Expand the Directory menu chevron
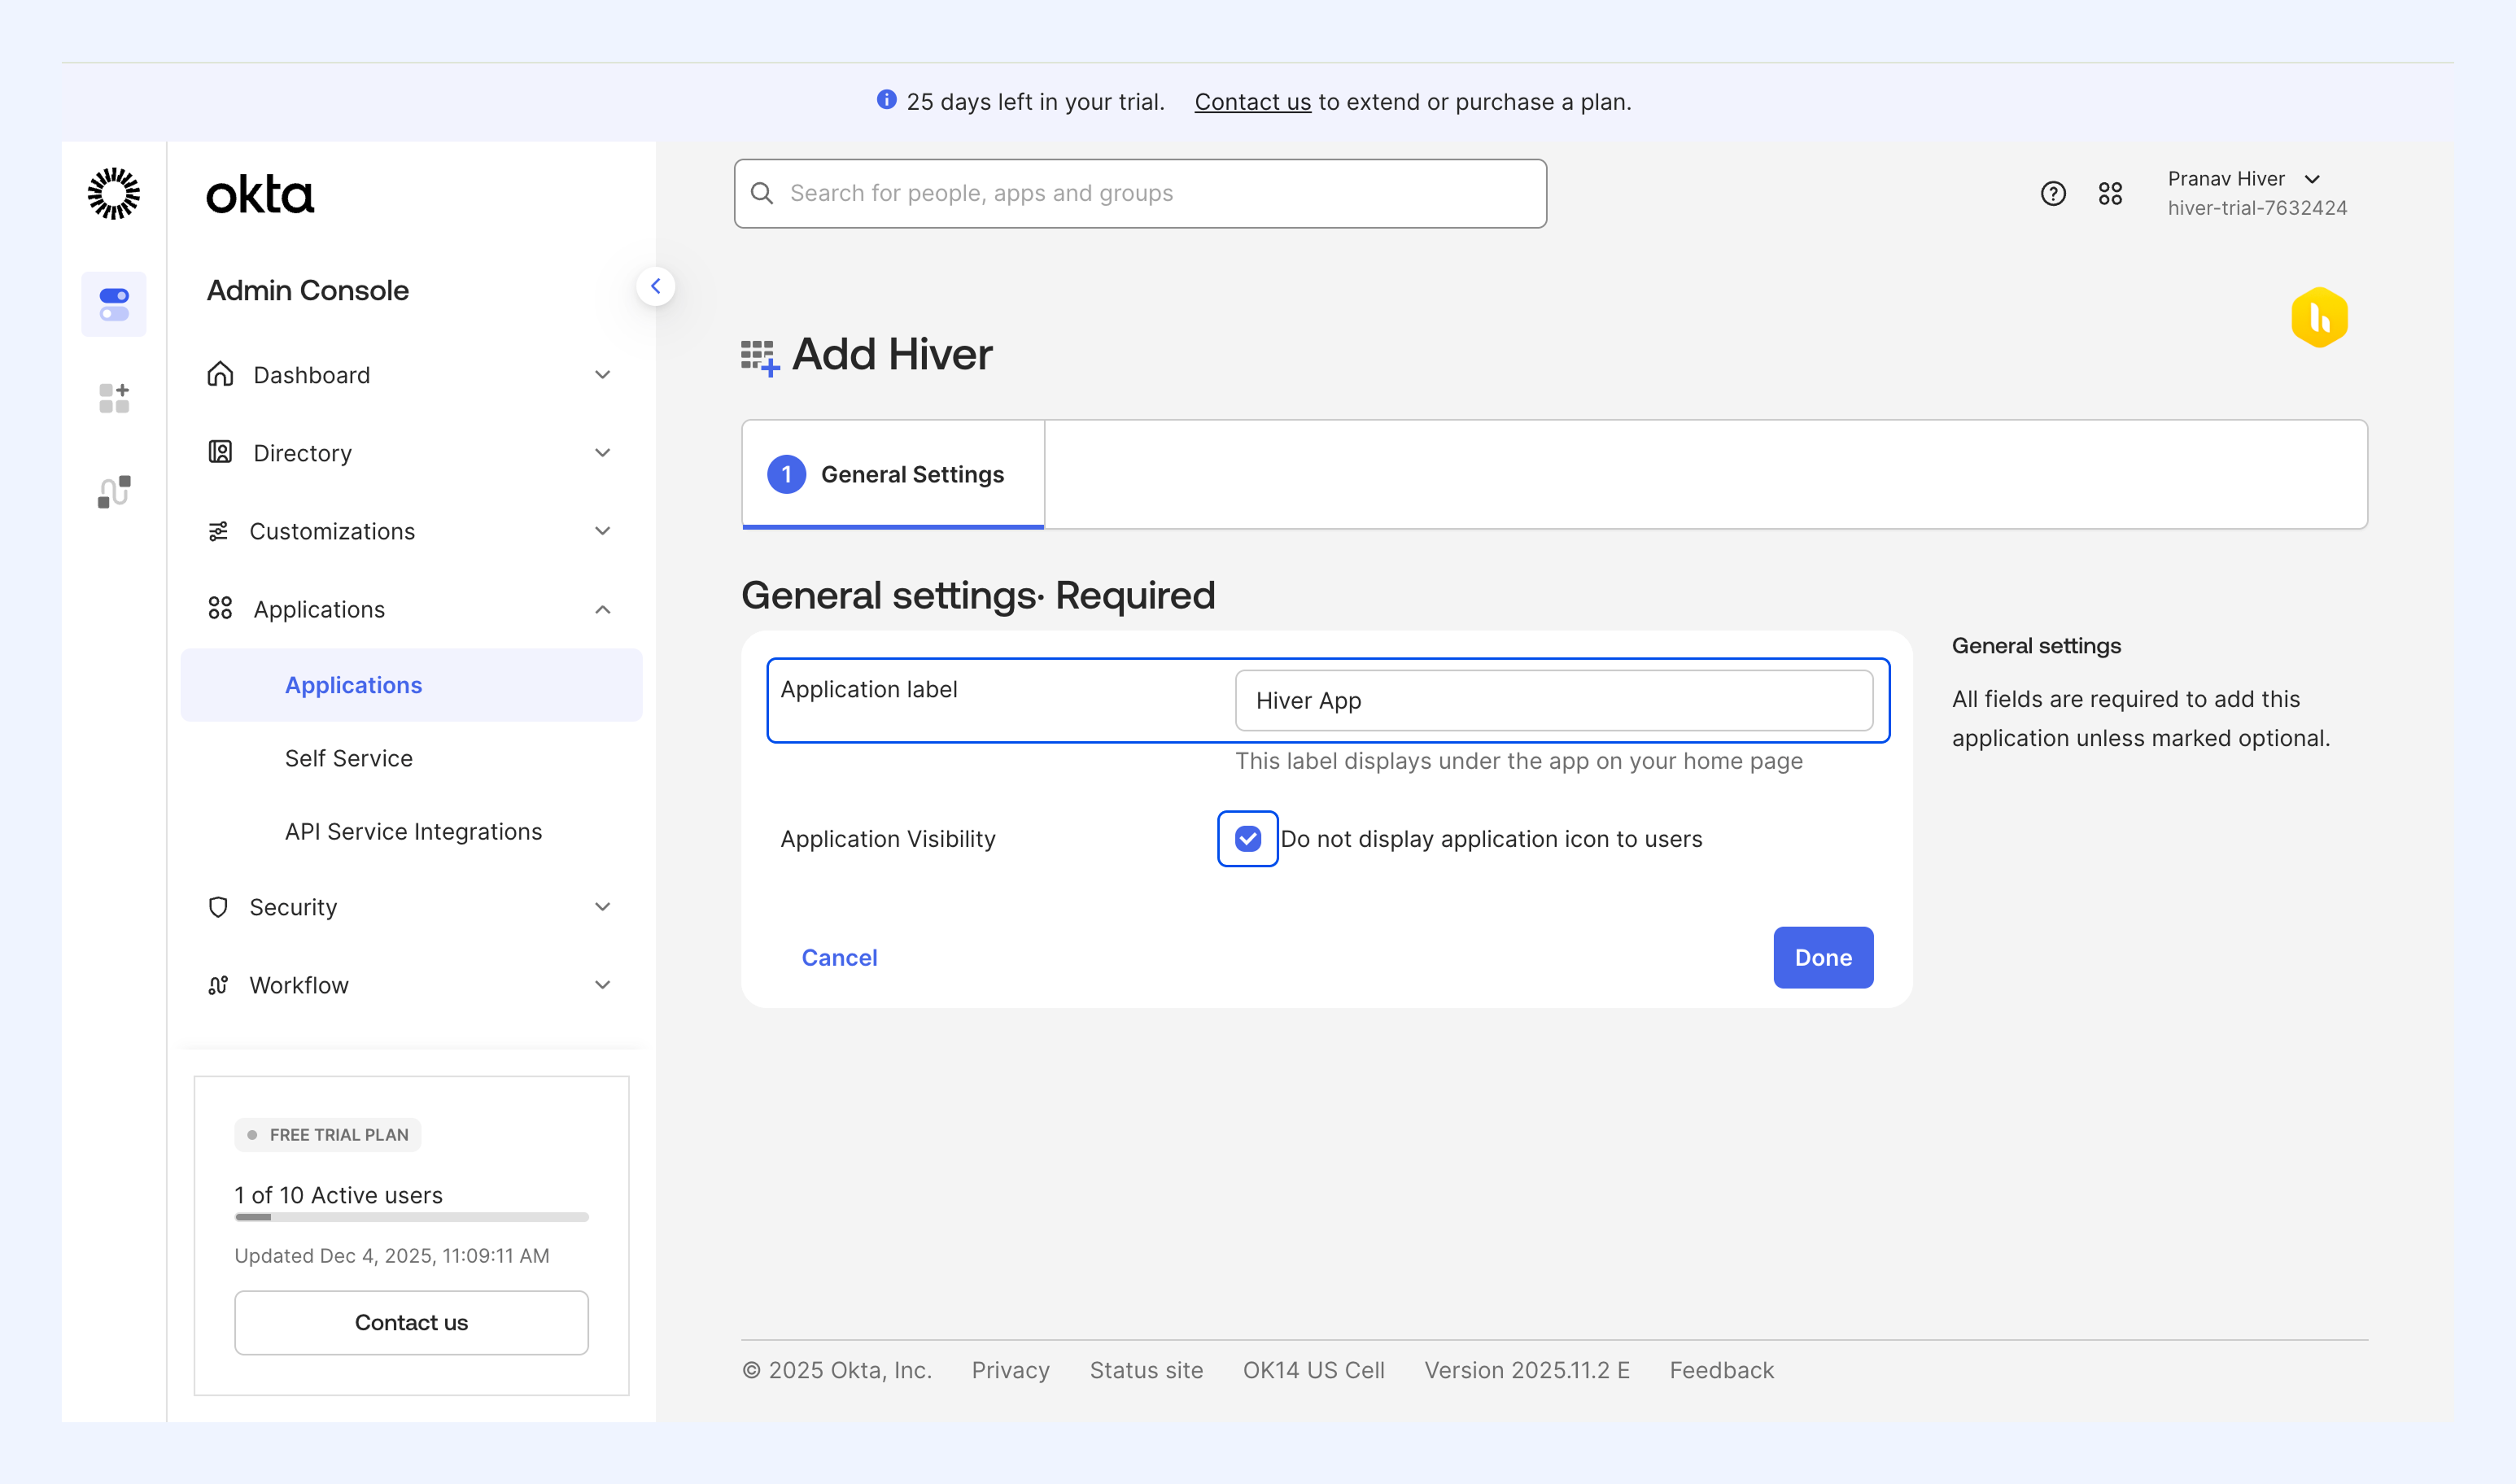Screen dimensions: 2516x1484 tap(603, 453)
